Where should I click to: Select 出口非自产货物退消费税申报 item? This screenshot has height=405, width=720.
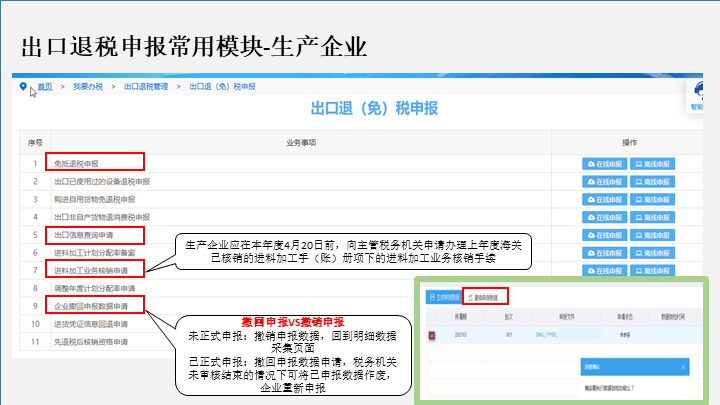point(102,217)
